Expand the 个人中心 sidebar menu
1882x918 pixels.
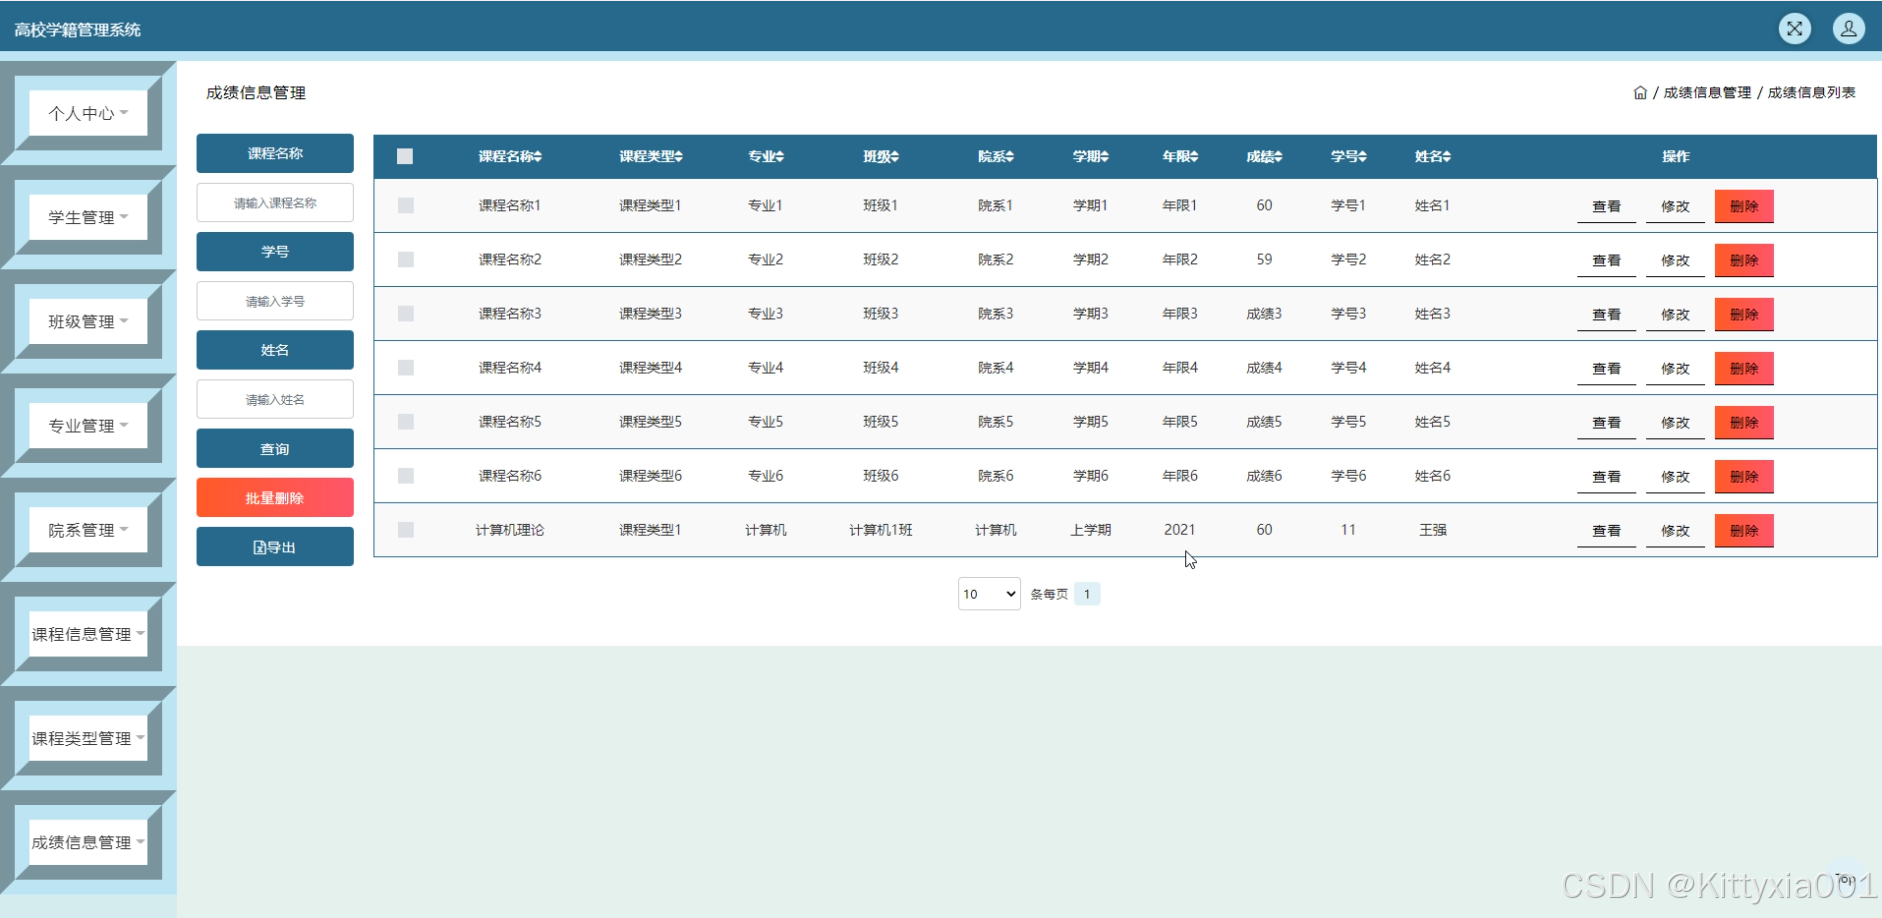pos(88,113)
